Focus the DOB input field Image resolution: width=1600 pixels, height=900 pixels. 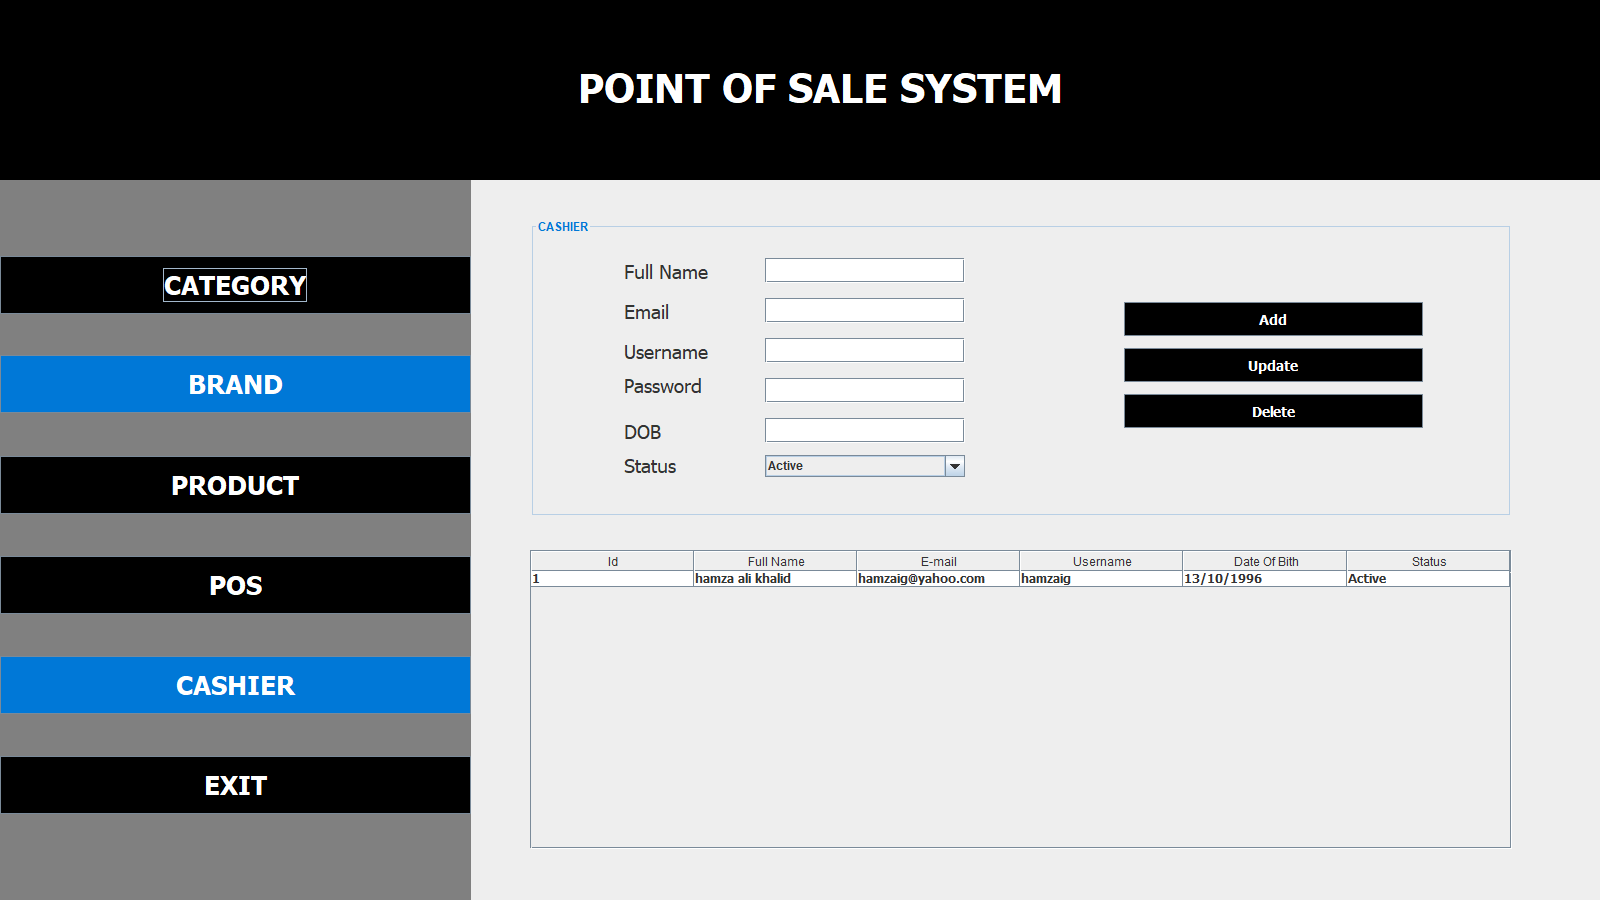pyautogui.click(x=864, y=430)
